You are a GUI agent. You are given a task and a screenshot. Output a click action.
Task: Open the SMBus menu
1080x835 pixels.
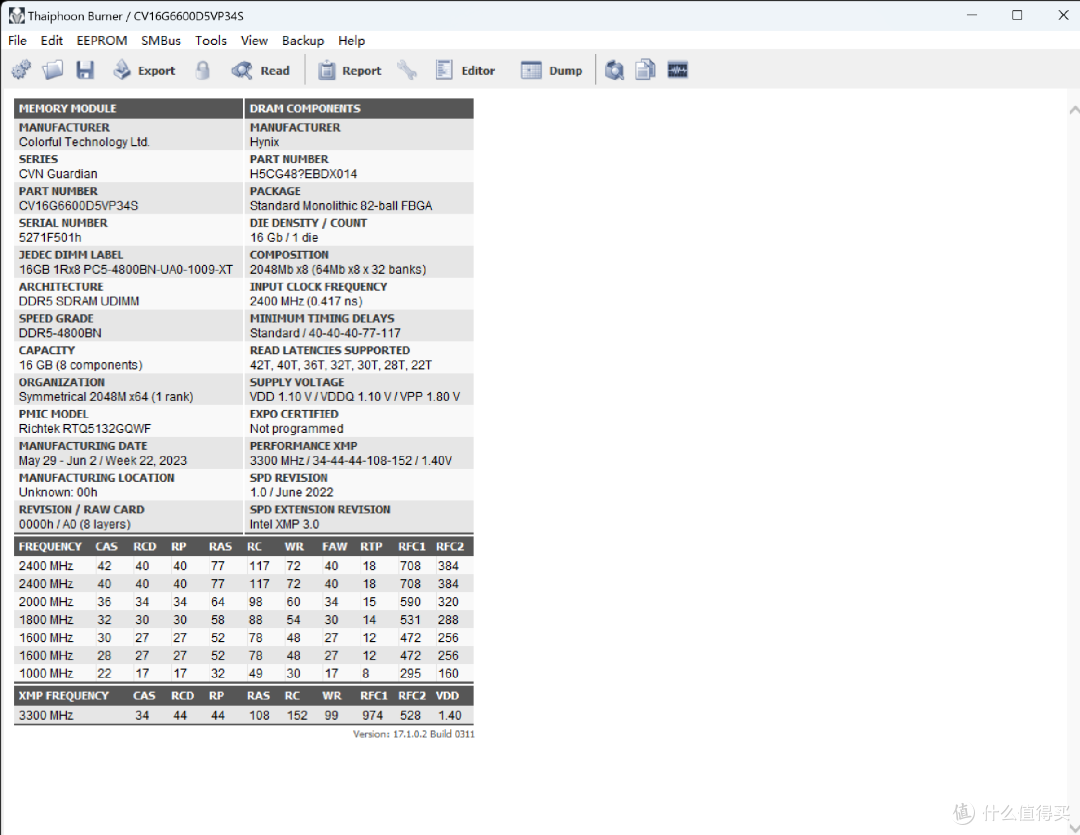161,41
